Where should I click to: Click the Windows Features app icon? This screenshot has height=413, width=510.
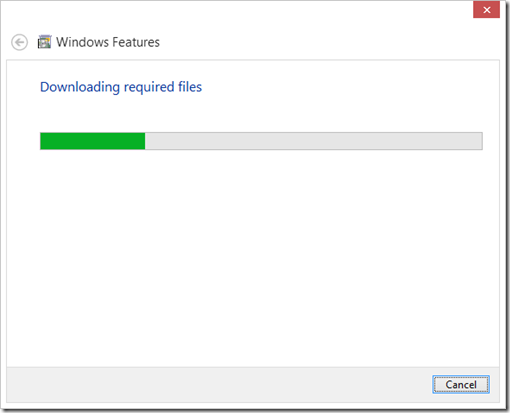44,42
